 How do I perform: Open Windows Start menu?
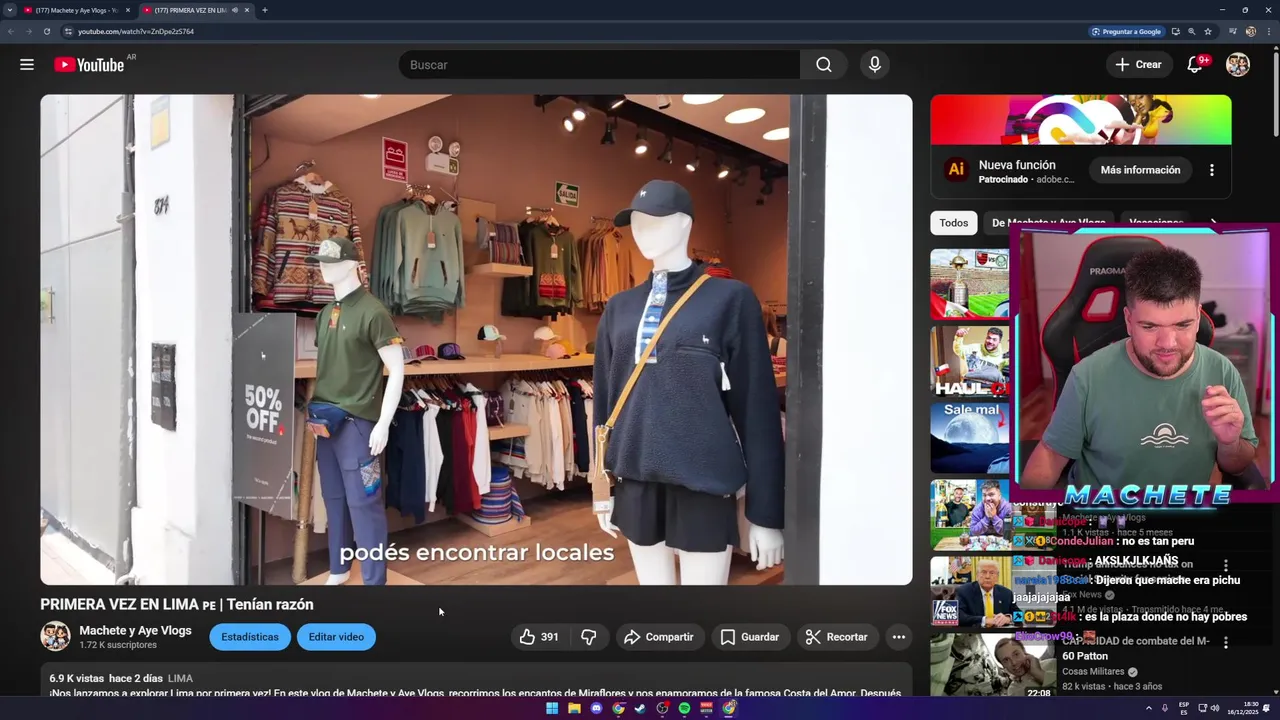[x=552, y=708]
